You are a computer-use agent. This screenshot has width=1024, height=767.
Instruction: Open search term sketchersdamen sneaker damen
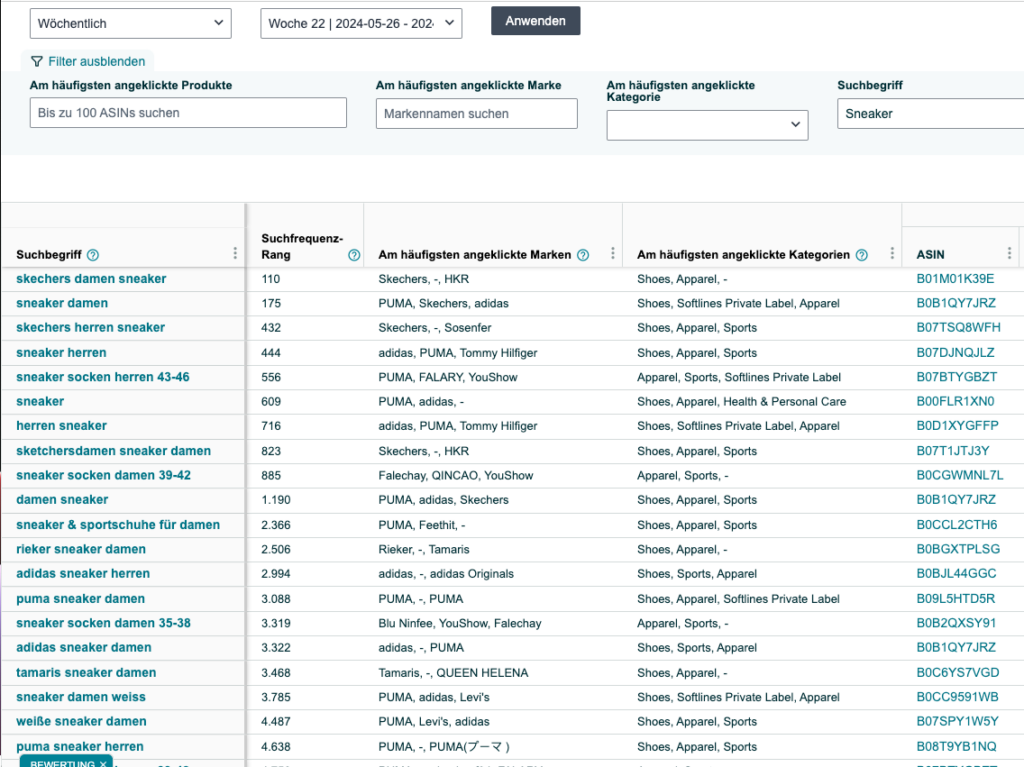pos(114,451)
